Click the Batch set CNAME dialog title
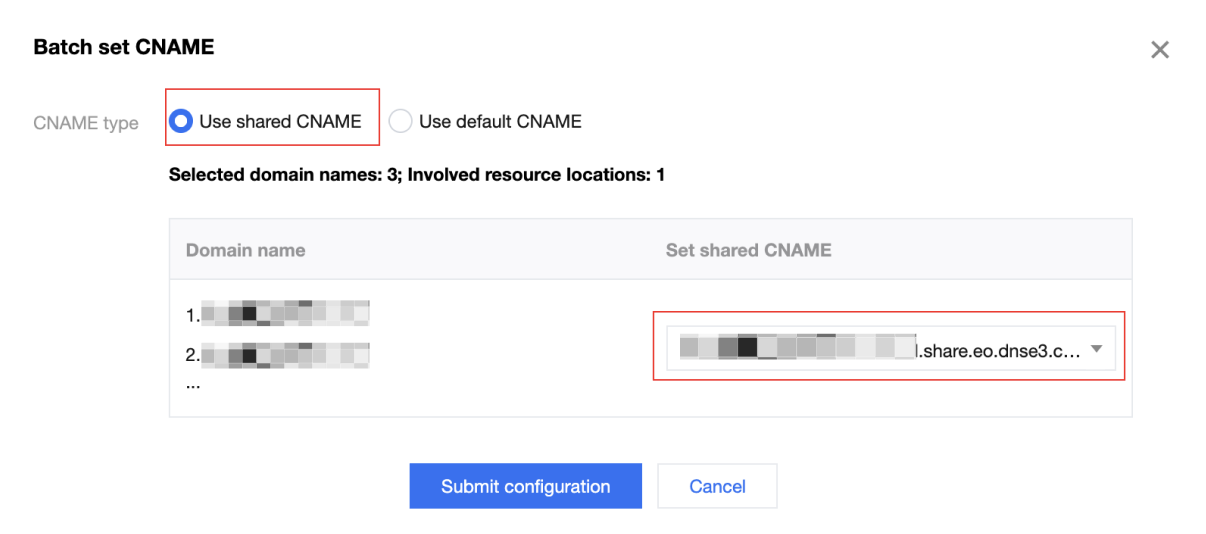The image size is (1206, 534). tap(124, 47)
